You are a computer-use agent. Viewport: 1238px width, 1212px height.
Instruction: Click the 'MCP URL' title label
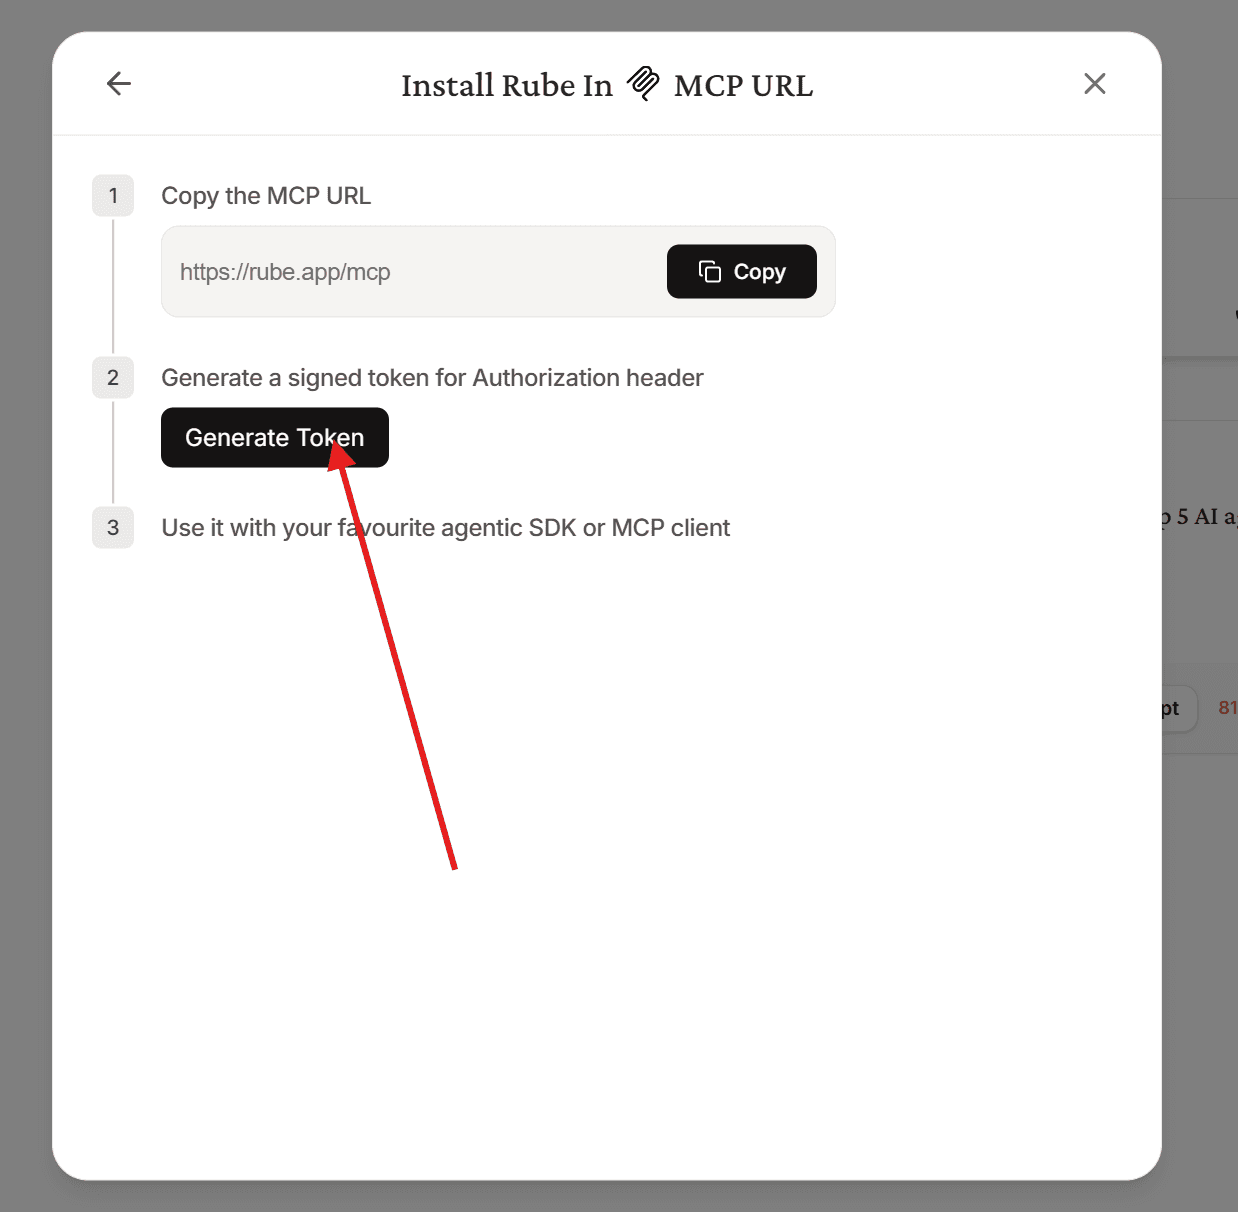(744, 86)
